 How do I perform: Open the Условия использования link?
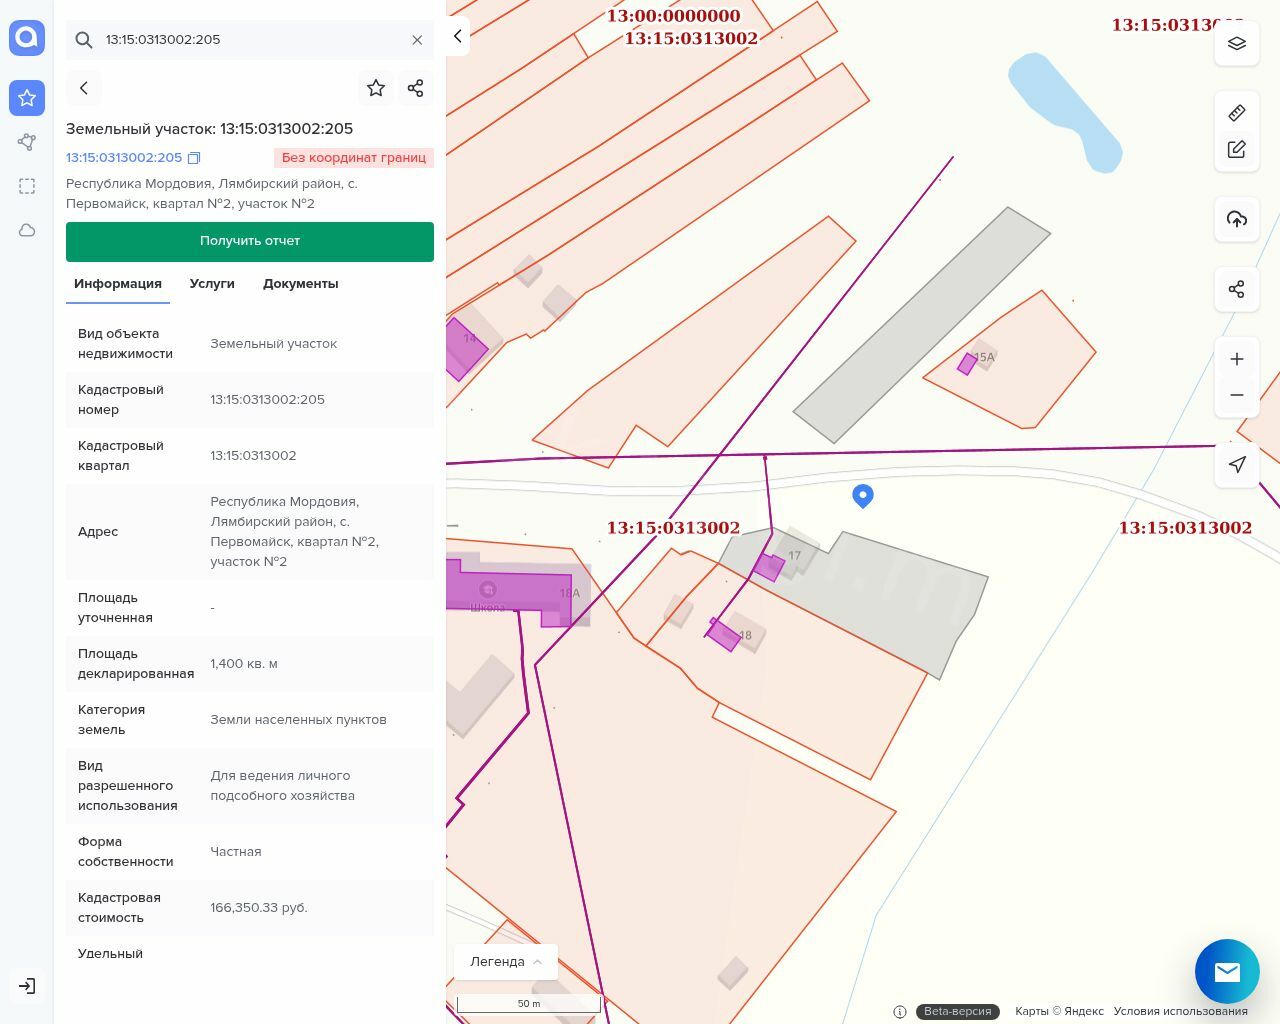pos(1180,1011)
